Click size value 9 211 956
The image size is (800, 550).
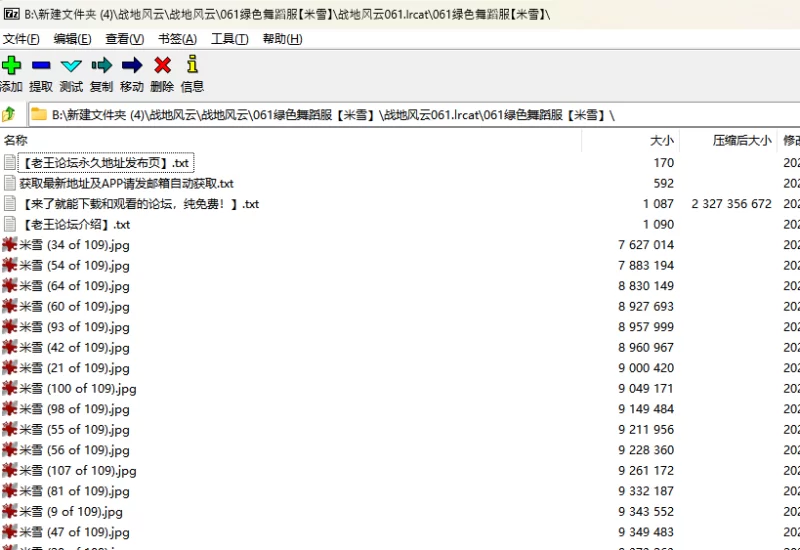tap(646, 430)
